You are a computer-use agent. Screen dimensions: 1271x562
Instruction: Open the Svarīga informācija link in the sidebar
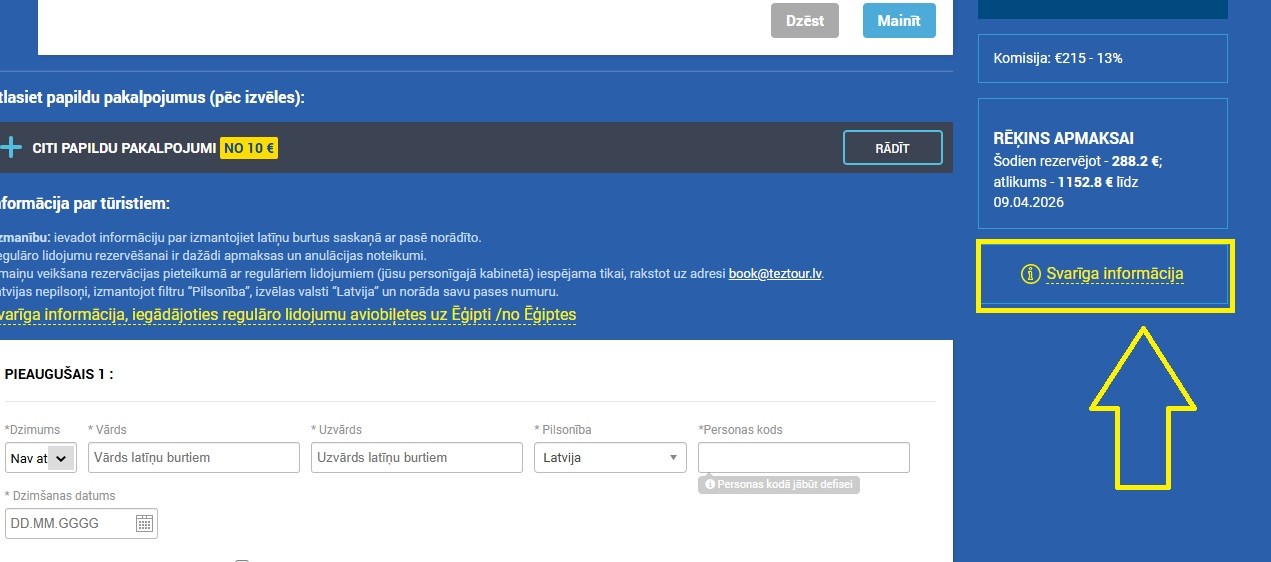coord(1115,274)
